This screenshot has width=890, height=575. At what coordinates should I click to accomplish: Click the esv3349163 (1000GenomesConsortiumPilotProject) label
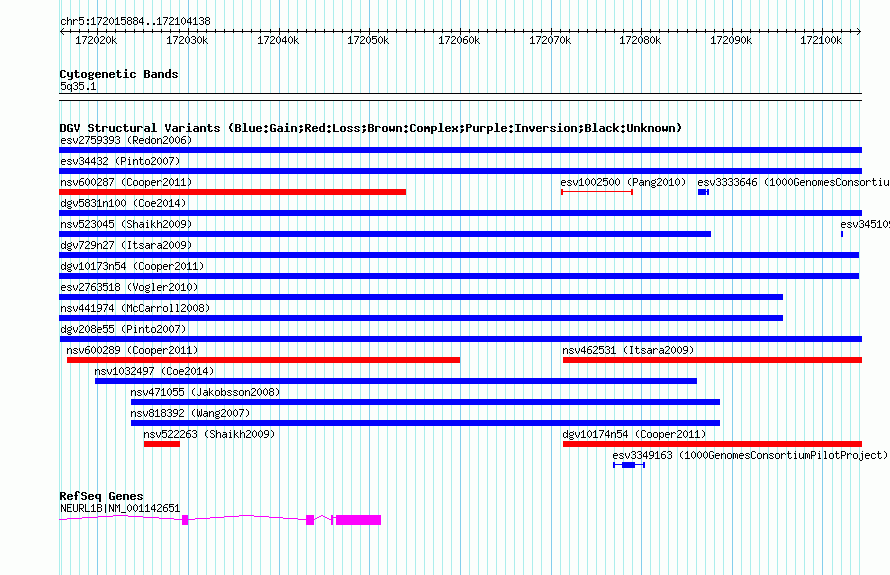750,455
